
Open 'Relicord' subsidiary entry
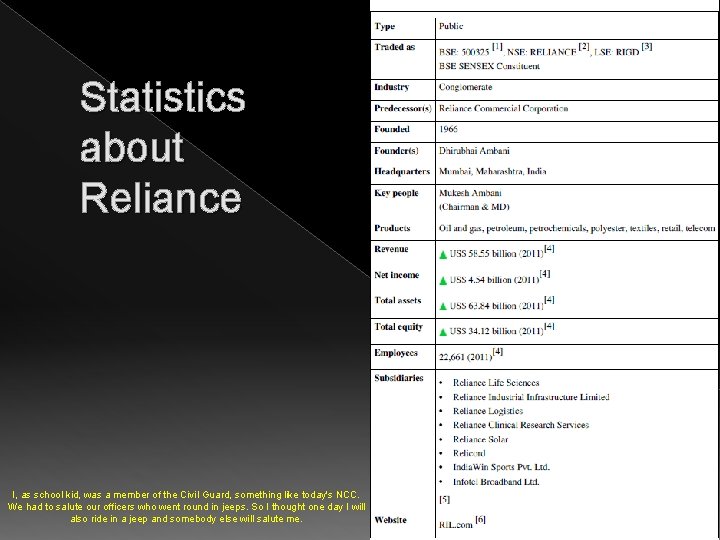469,453
